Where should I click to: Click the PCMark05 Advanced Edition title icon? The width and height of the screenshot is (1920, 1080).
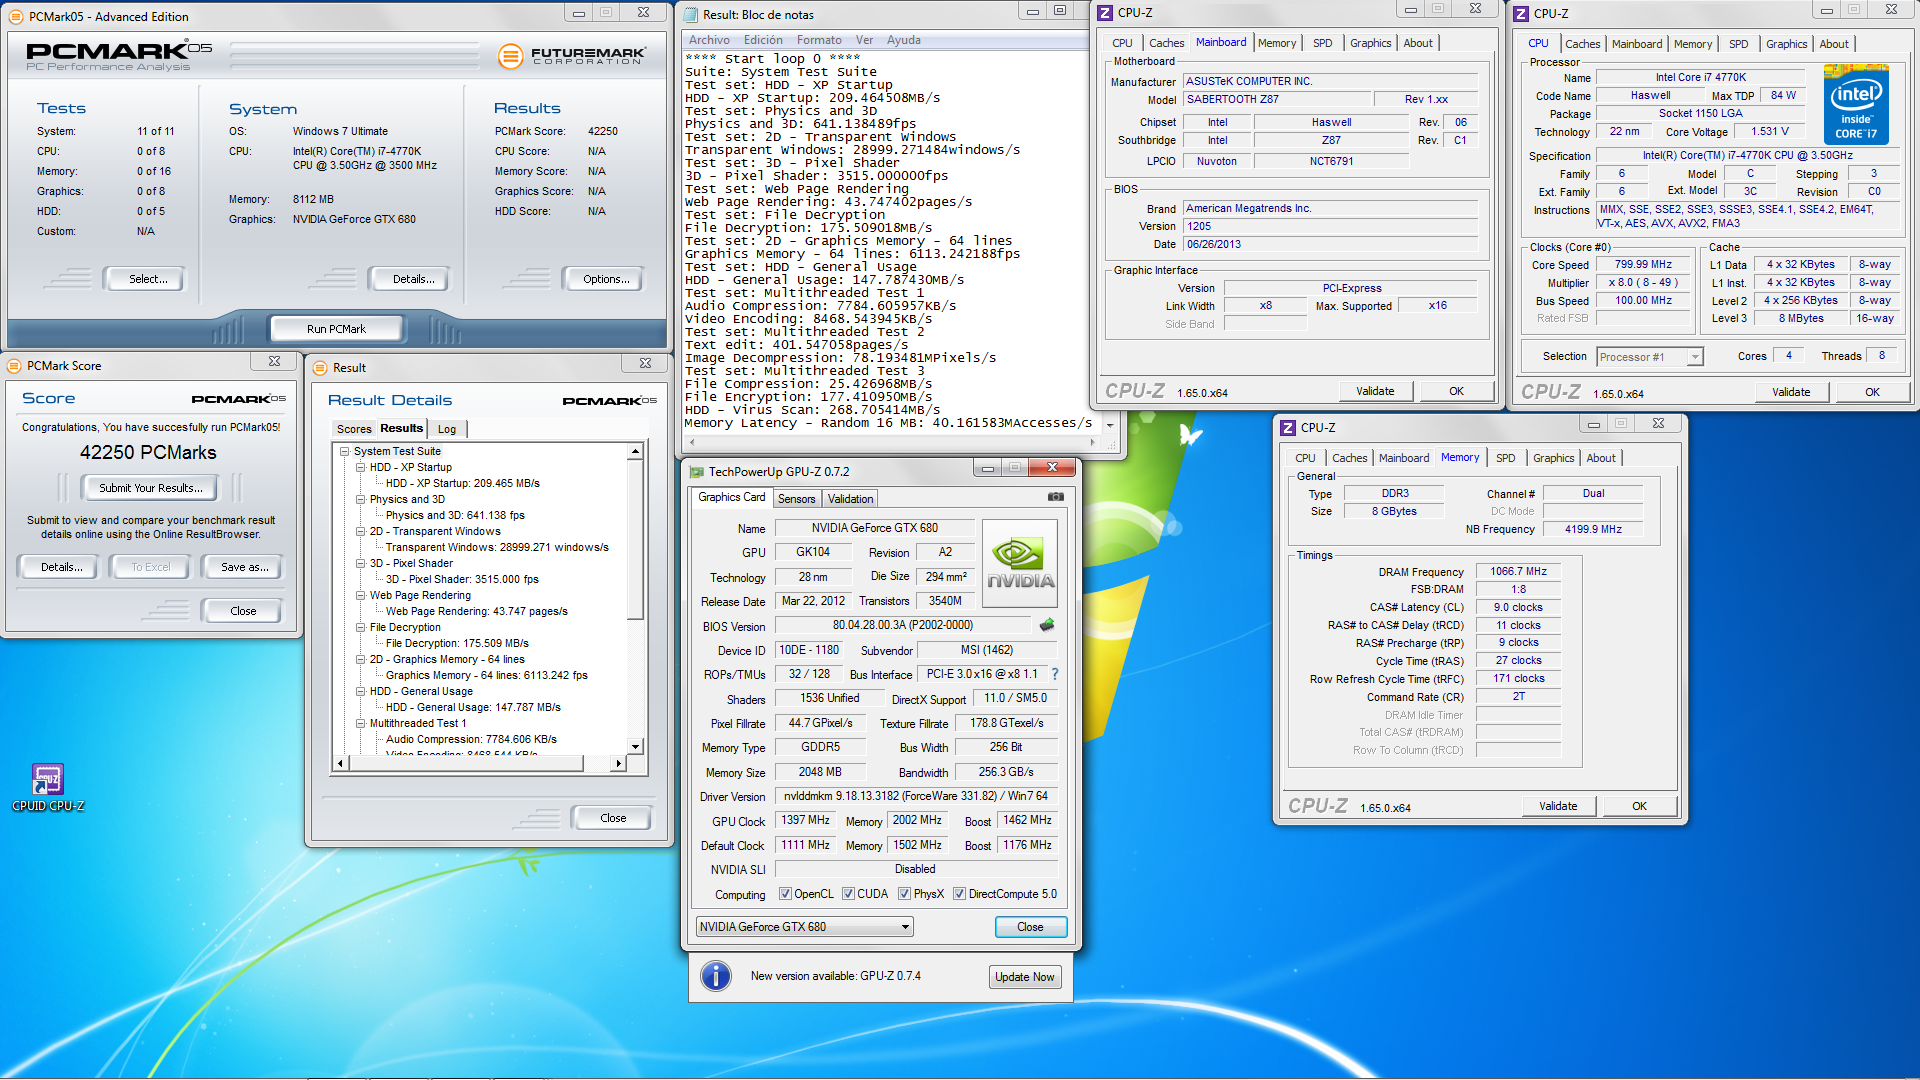coord(16,16)
